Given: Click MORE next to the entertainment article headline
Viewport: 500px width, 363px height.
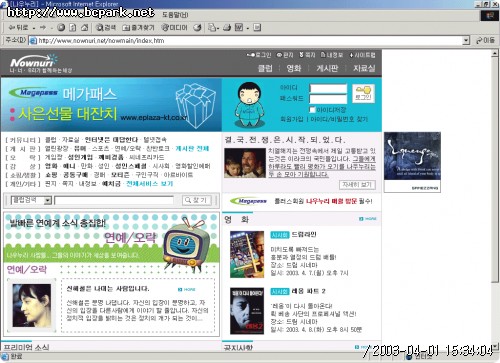Looking at the screenshot, I should [x=187, y=289].
